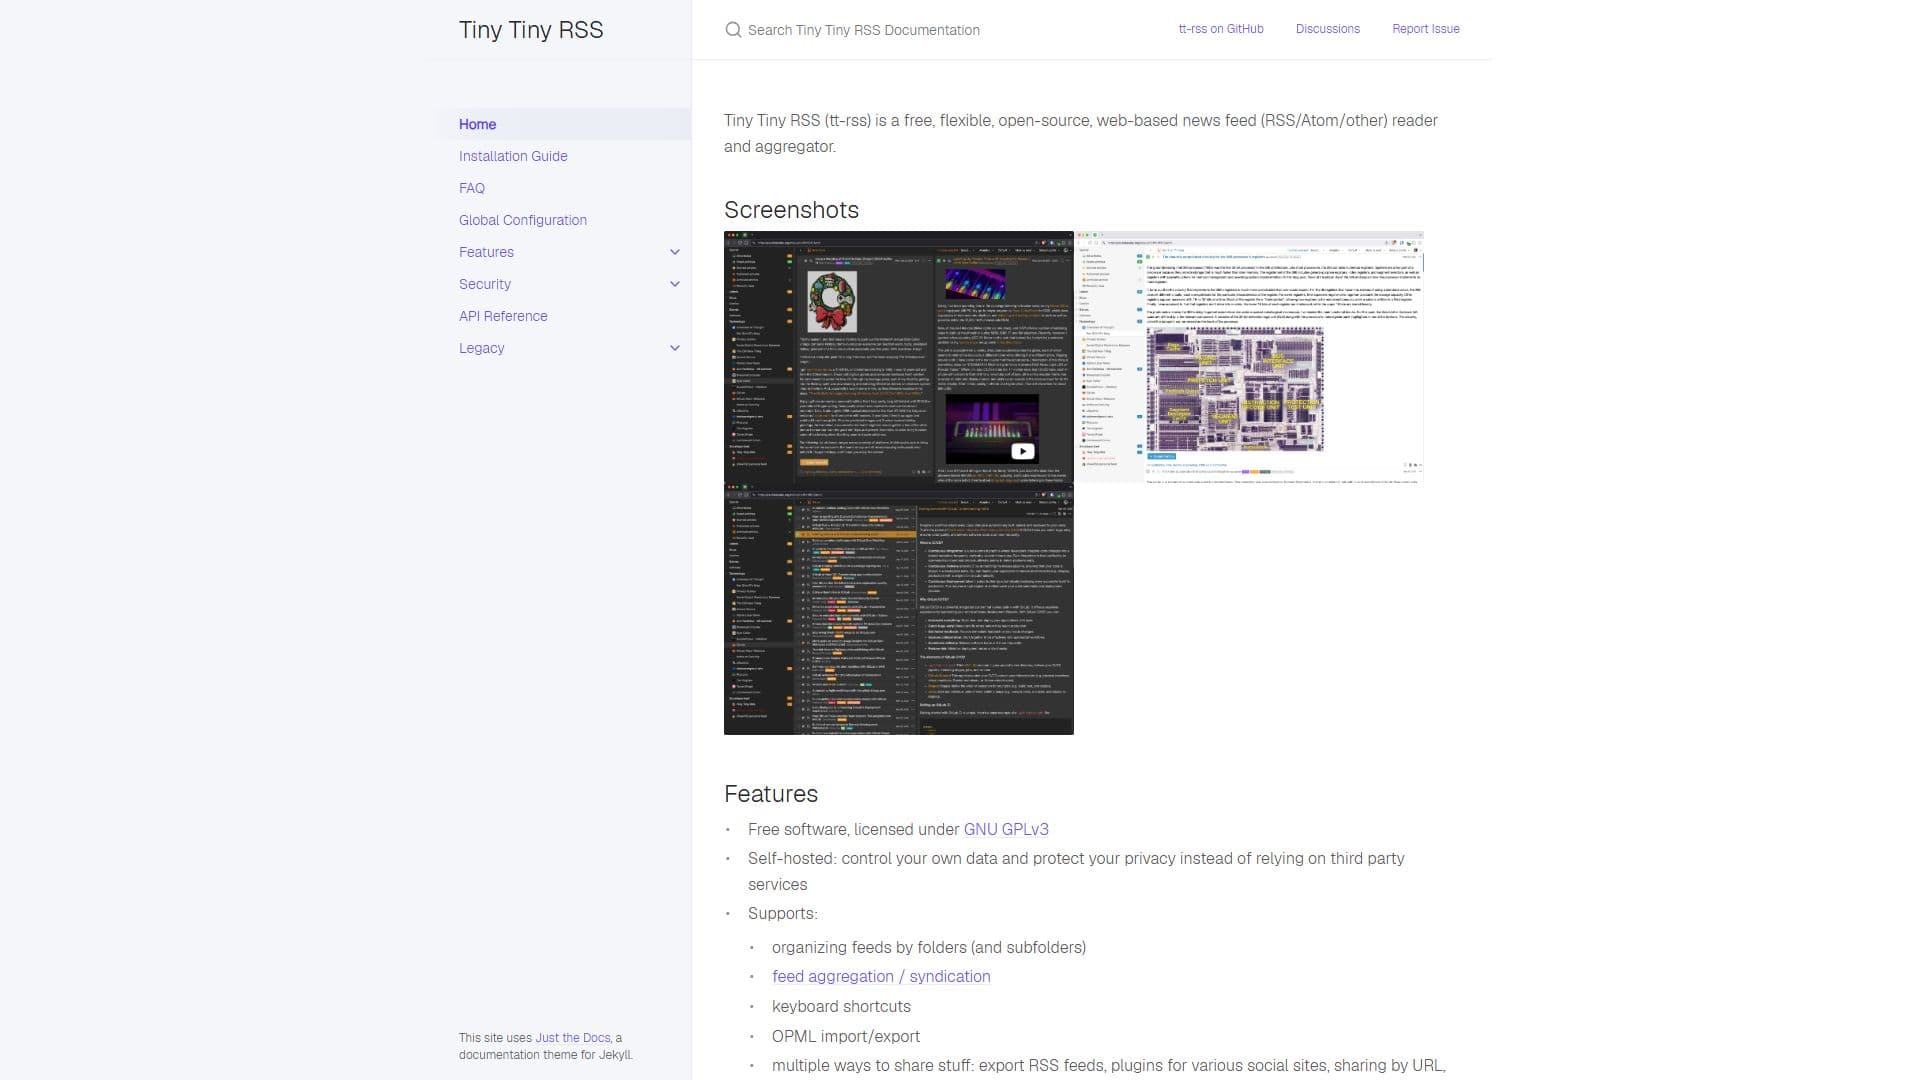
Task: Follow the GNU GPLv3 link
Action: [x=1006, y=829]
